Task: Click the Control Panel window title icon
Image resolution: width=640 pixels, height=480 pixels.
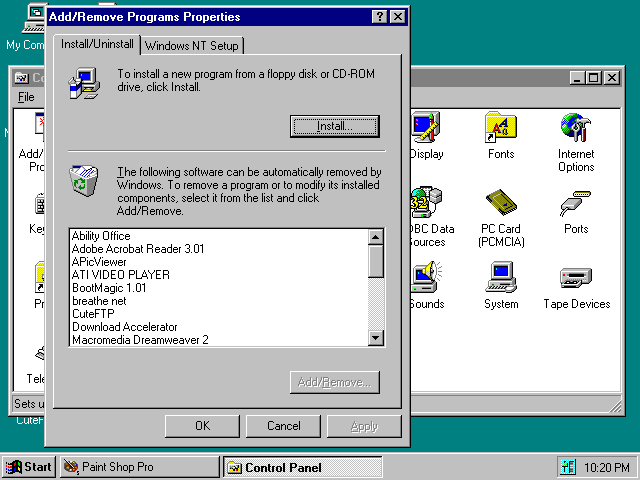Action: coord(22,78)
